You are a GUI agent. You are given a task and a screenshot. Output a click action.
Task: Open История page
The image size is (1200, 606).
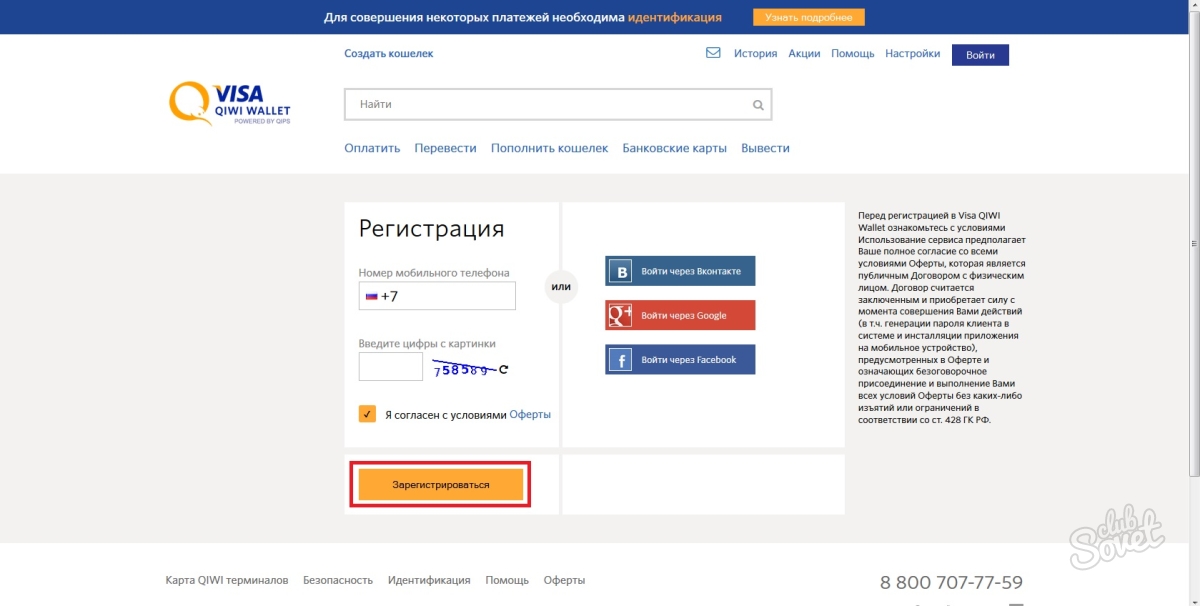pyautogui.click(x=755, y=54)
